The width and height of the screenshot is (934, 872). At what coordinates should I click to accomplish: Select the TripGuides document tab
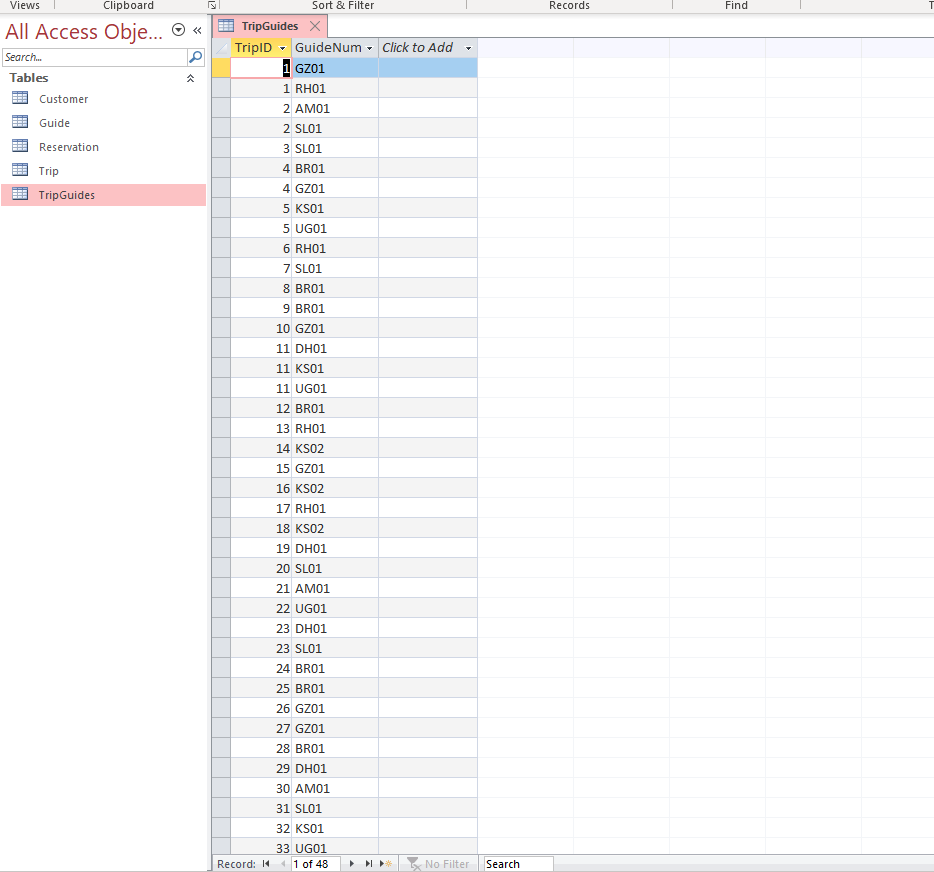(269, 25)
